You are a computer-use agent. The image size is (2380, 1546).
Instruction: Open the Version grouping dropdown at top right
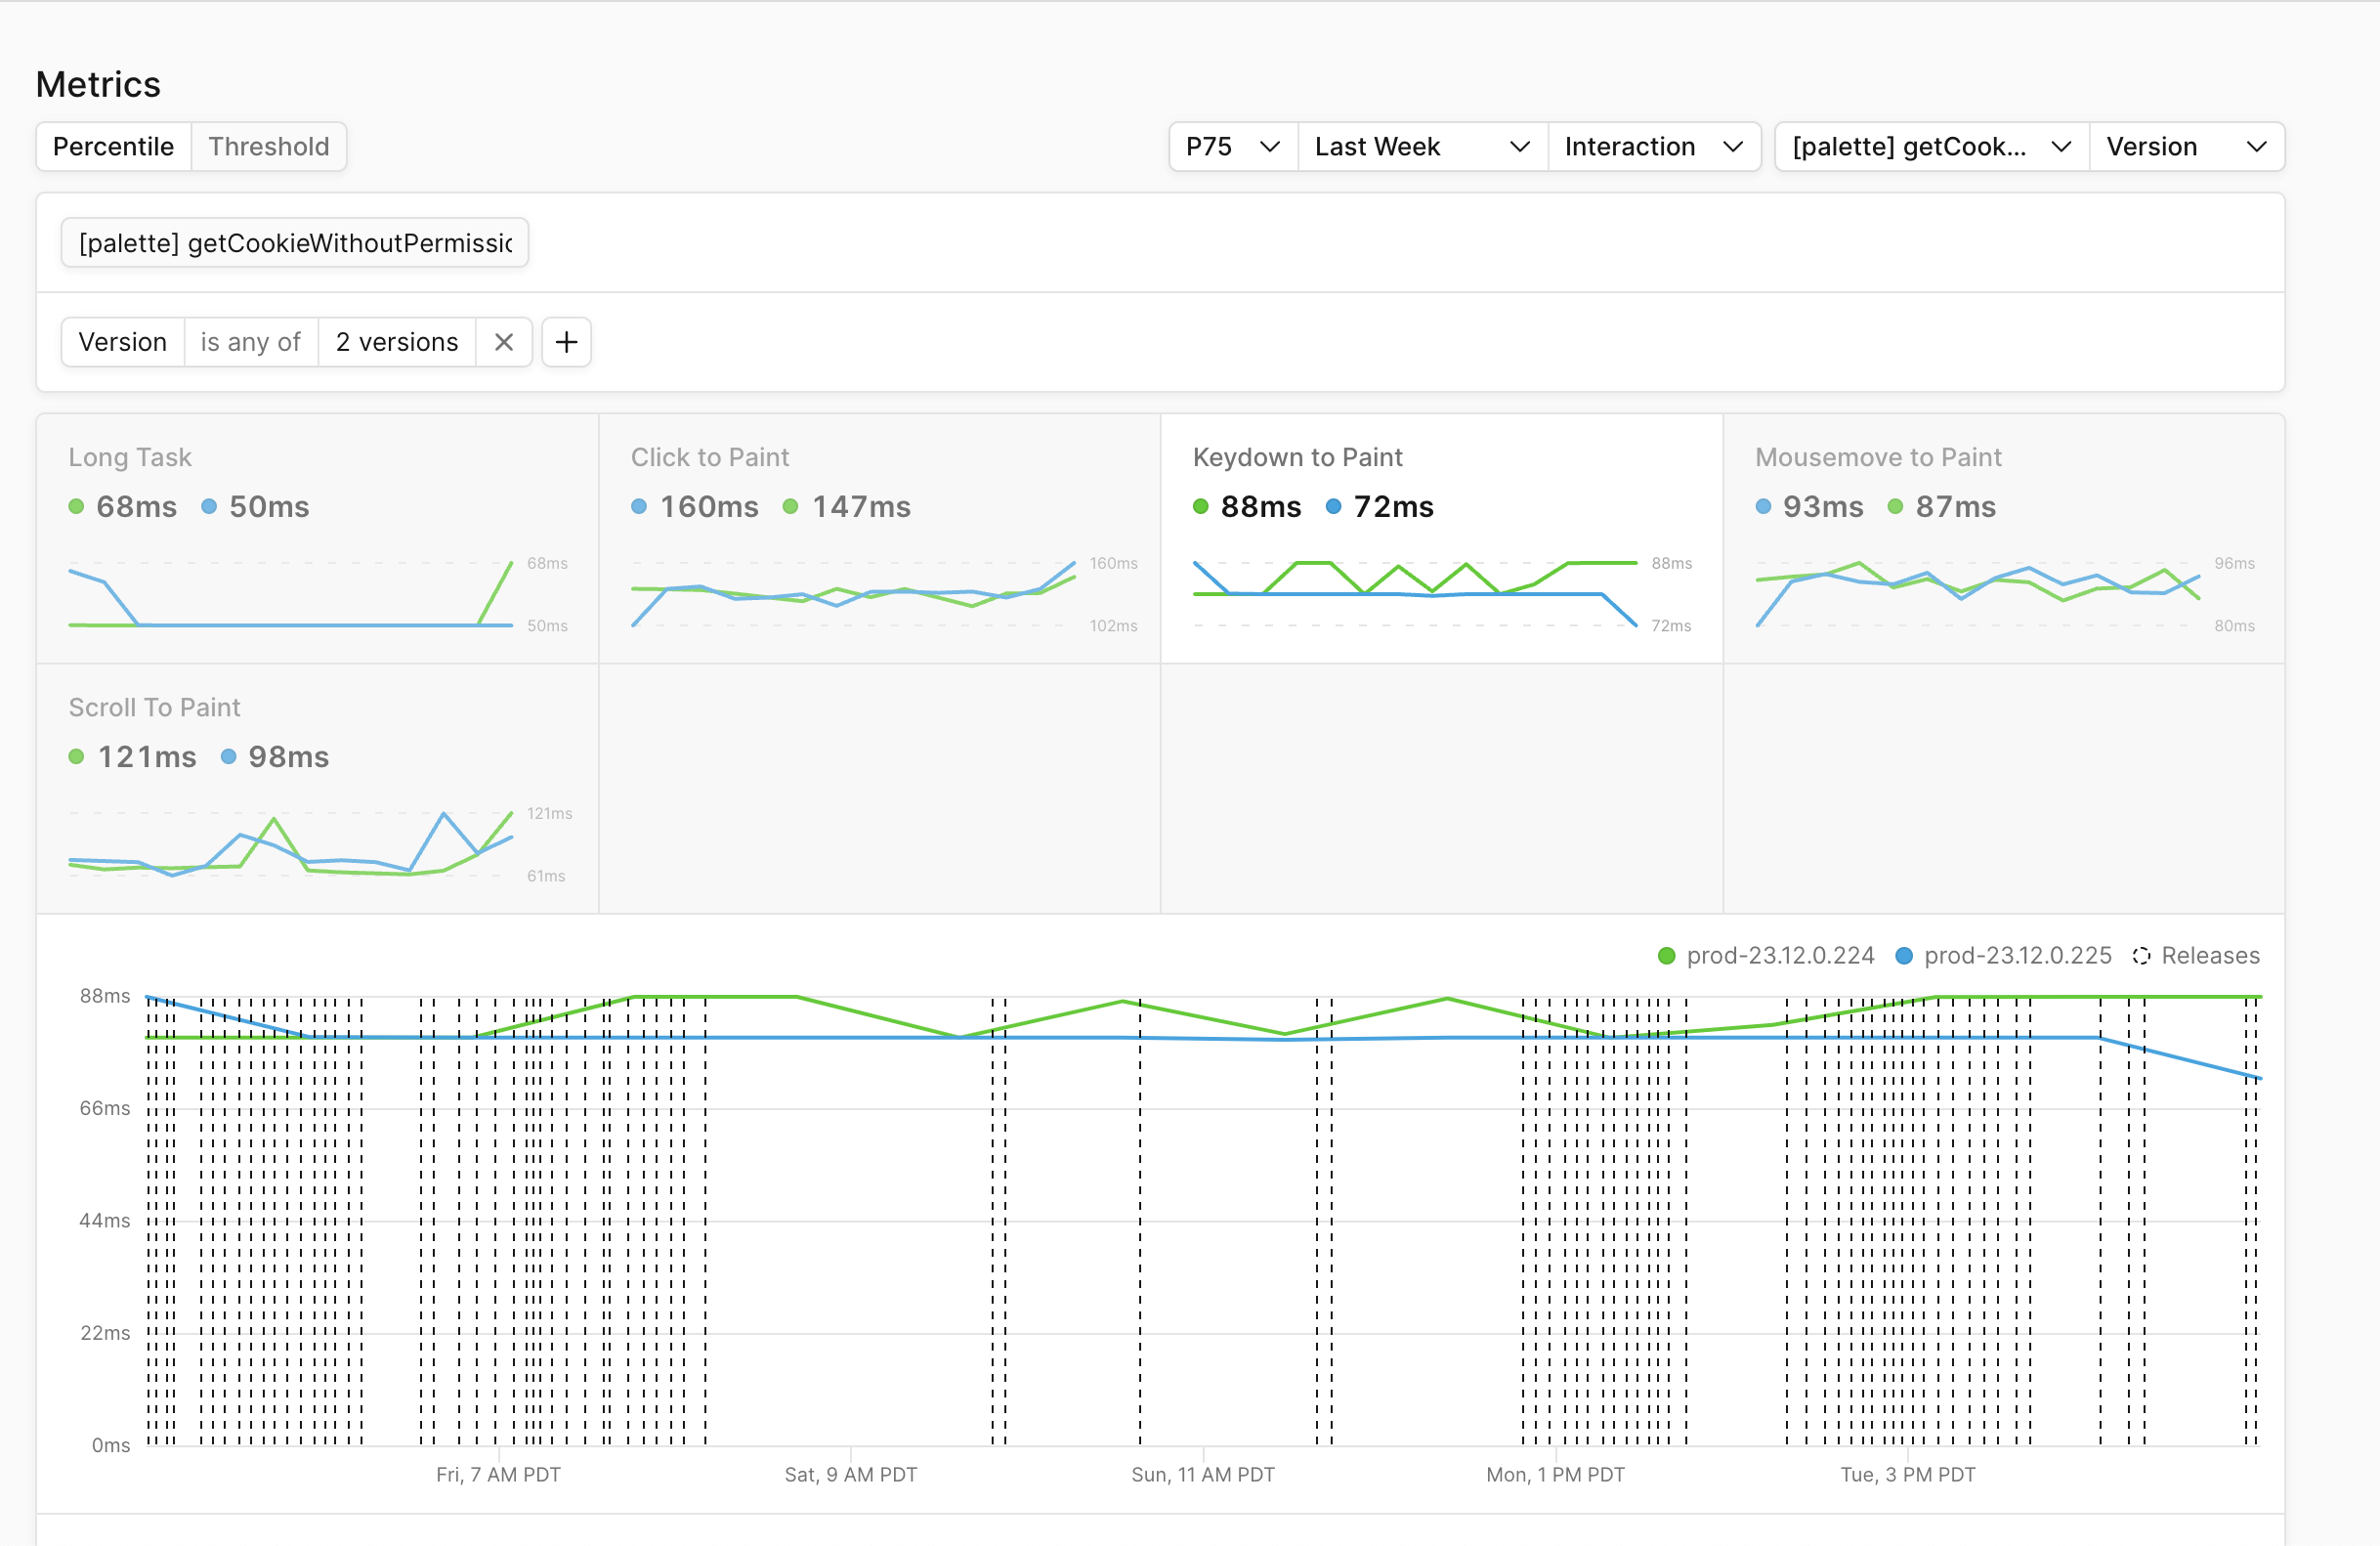2187,147
